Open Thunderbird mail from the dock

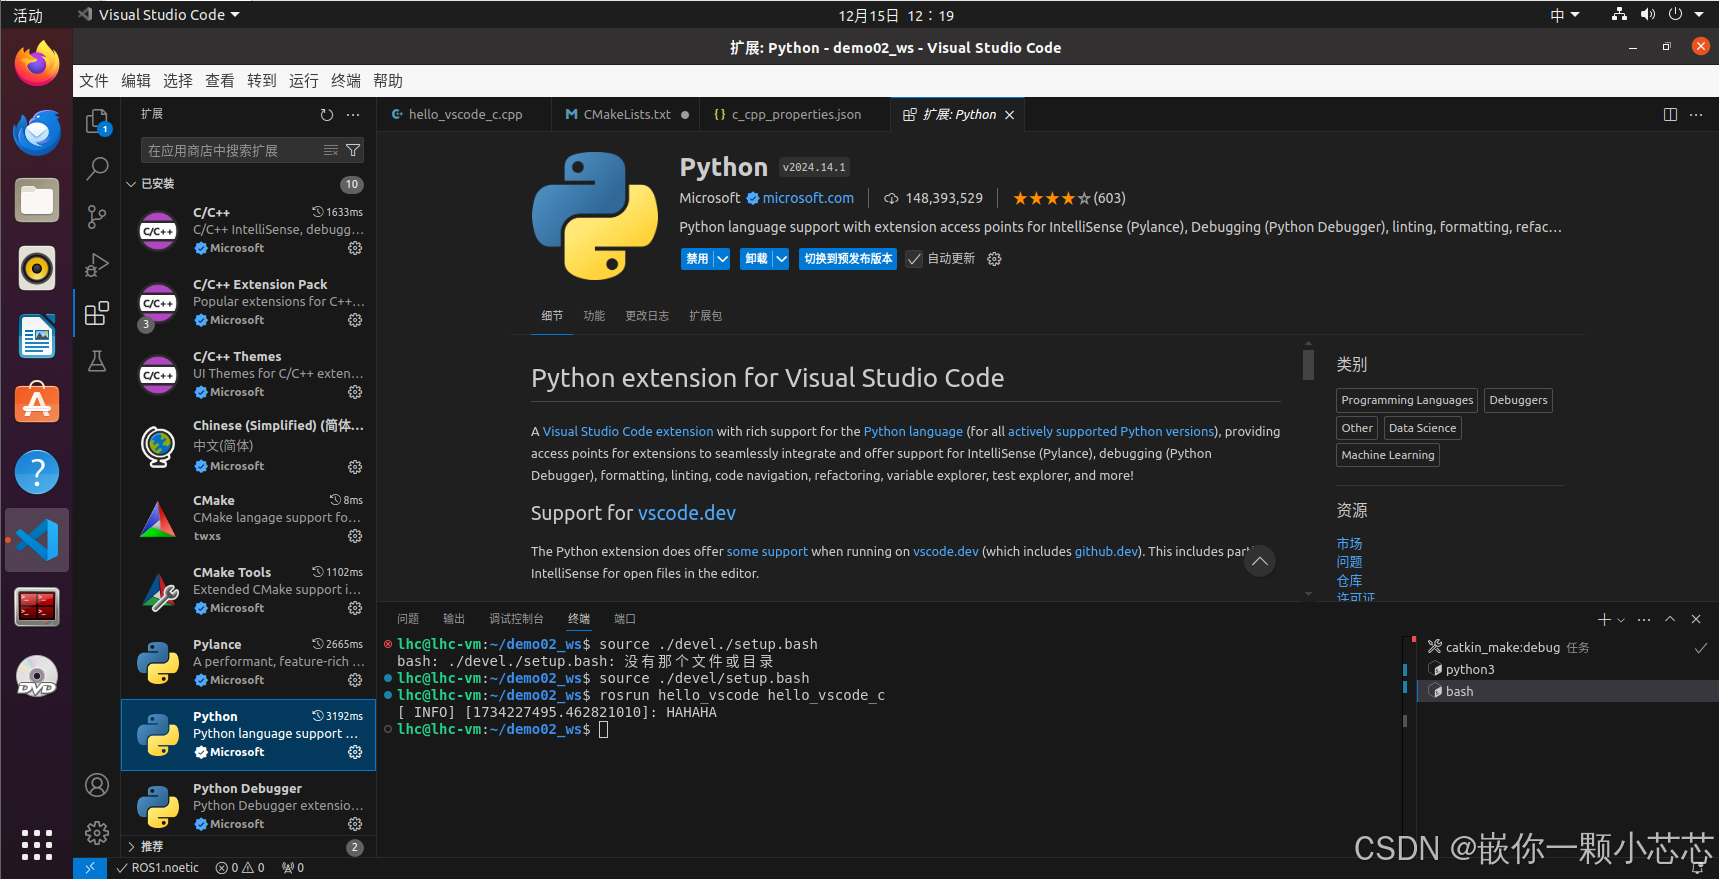tap(37, 133)
